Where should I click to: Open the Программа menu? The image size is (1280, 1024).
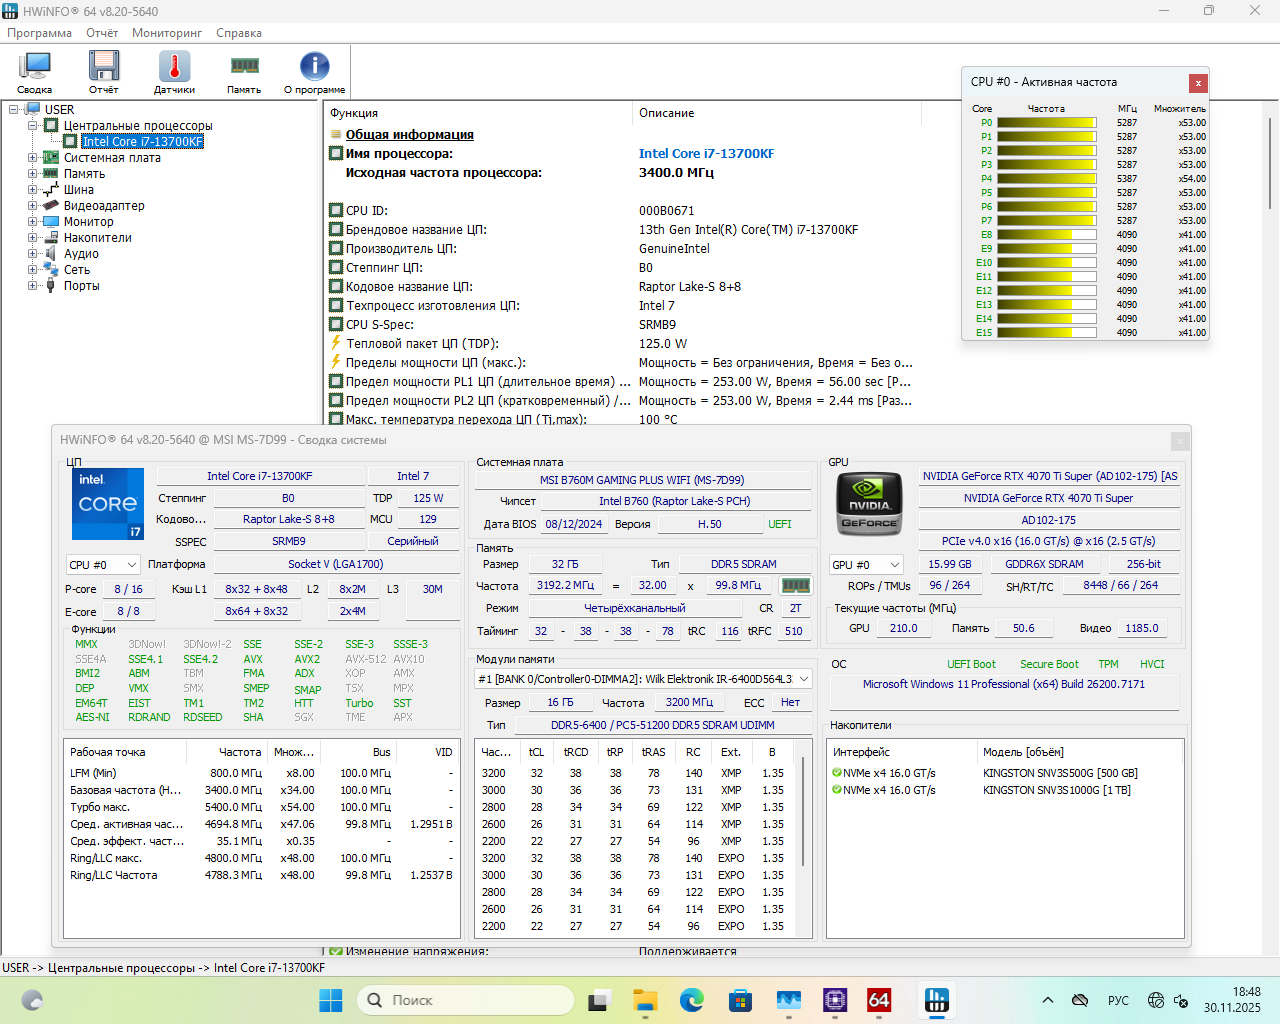click(x=40, y=33)
